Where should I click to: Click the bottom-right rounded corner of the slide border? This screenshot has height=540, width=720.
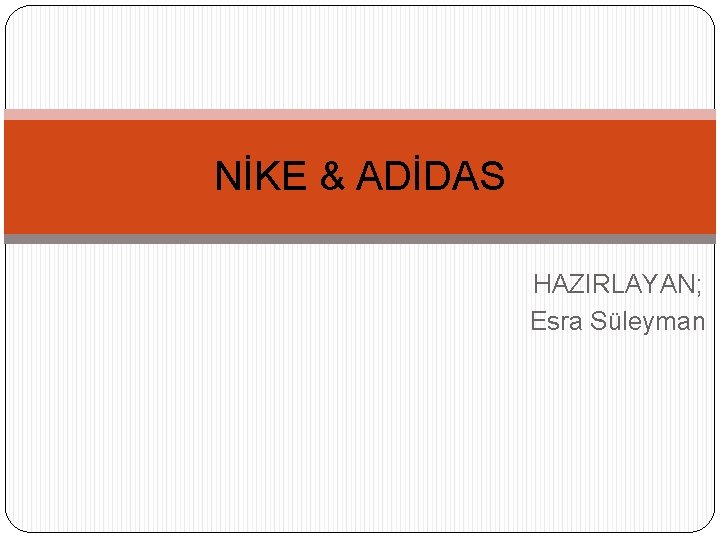[x=706, y=523]
